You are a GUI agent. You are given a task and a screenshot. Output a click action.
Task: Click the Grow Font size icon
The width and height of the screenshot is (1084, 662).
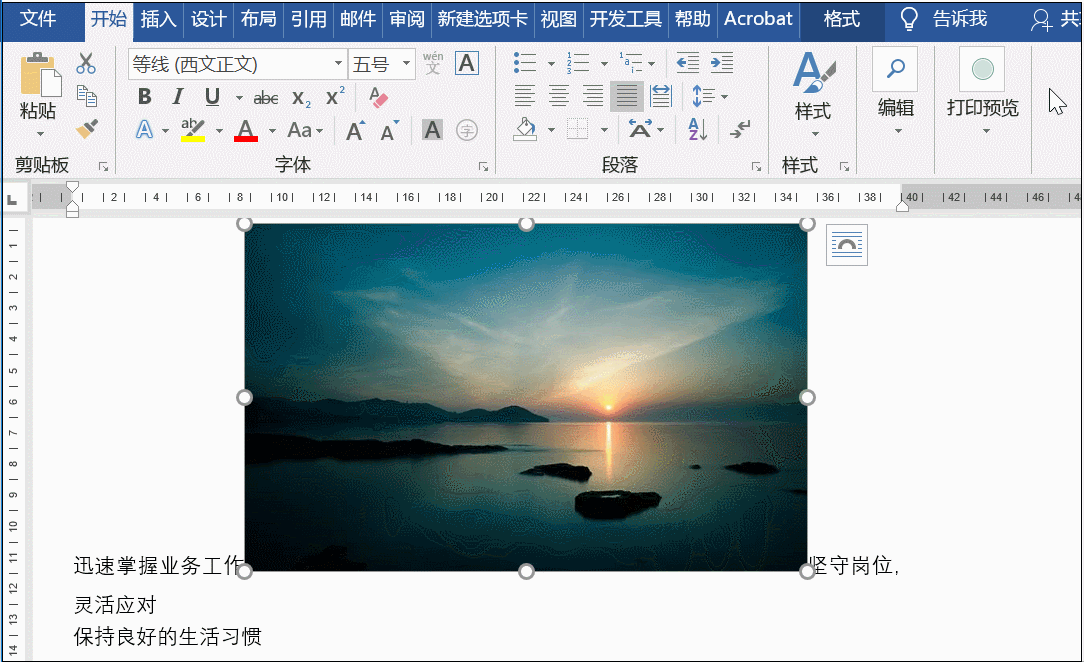point(355,130)
